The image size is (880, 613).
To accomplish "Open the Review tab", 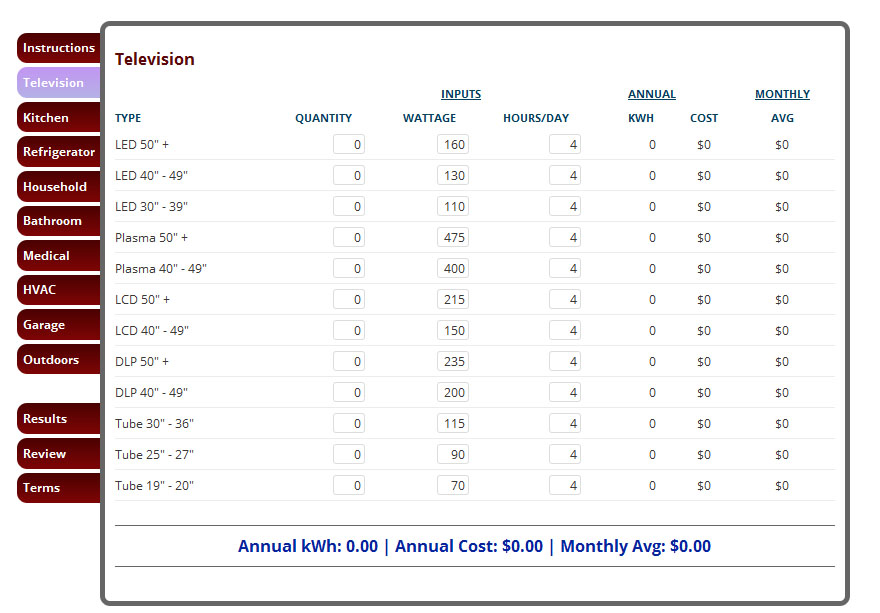I will point(58,454).
